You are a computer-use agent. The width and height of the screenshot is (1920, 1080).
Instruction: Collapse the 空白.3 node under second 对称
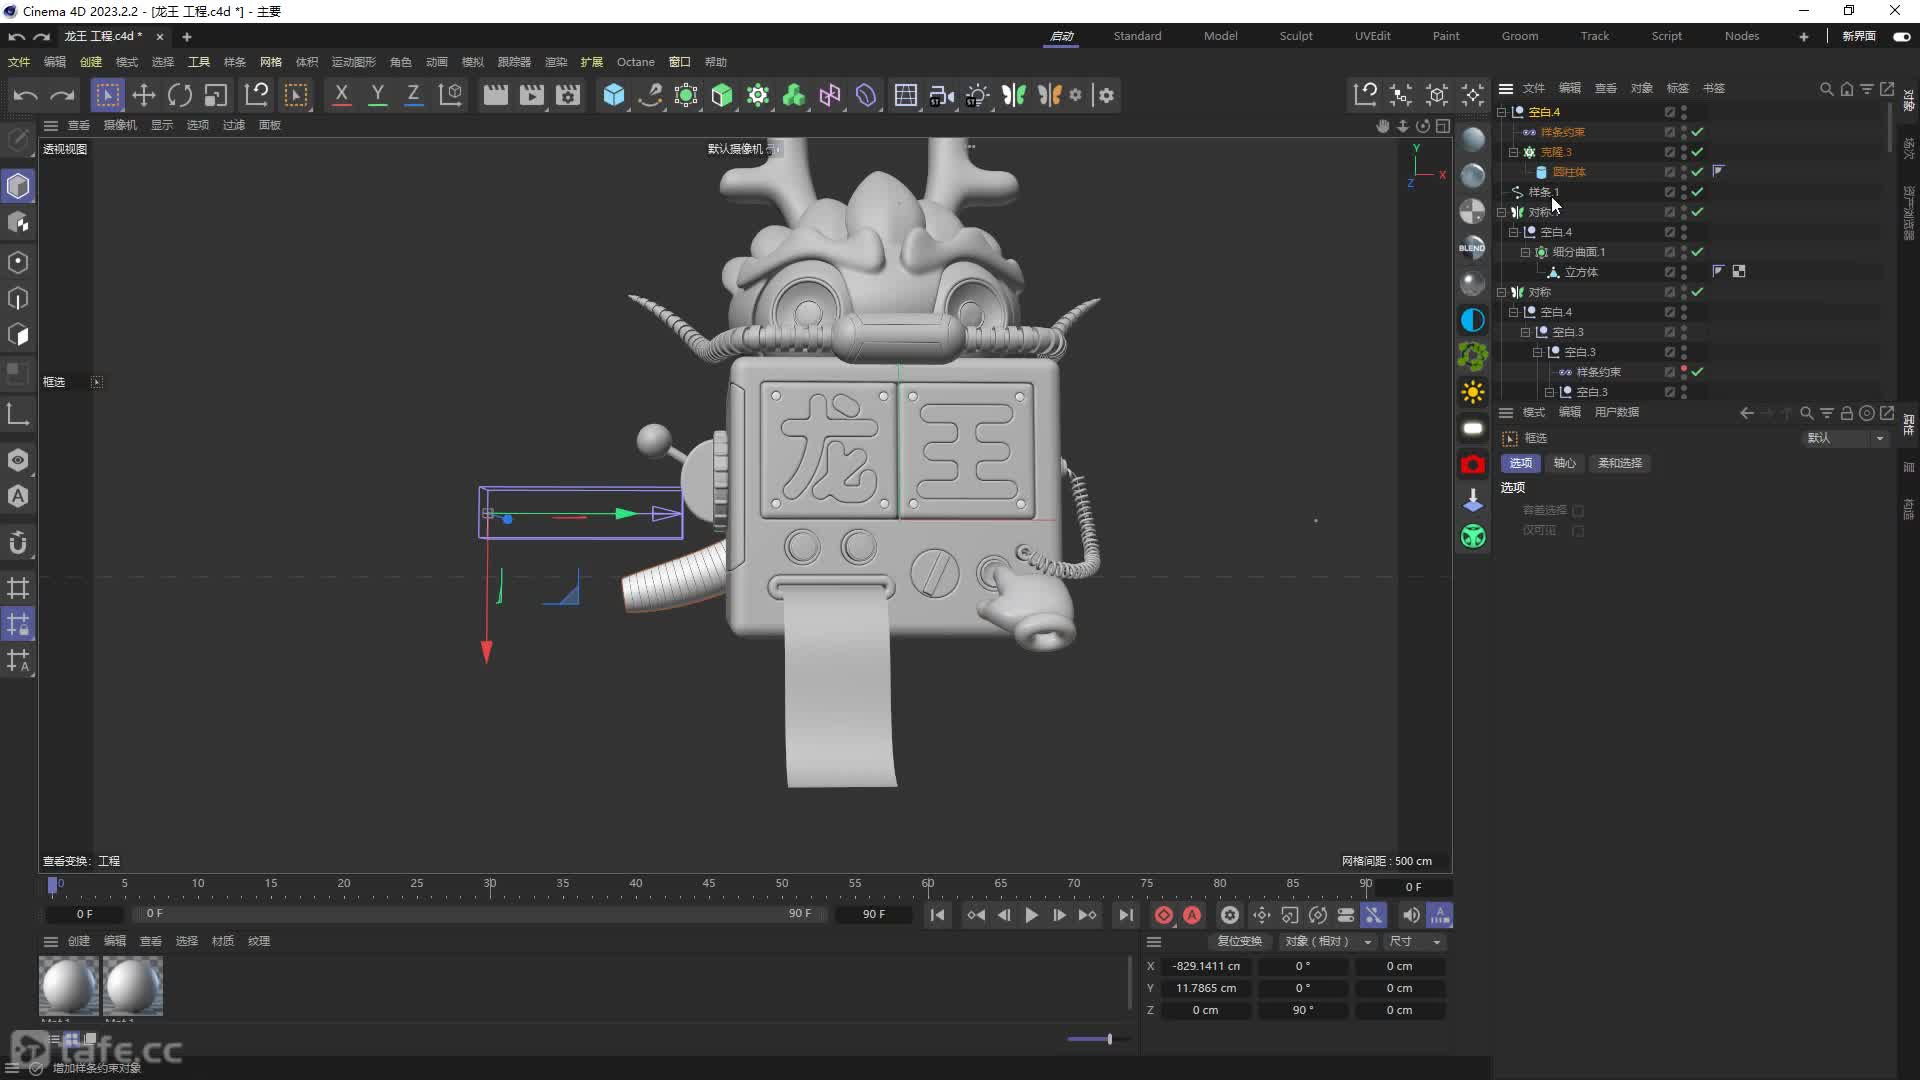click(1525, 332)
